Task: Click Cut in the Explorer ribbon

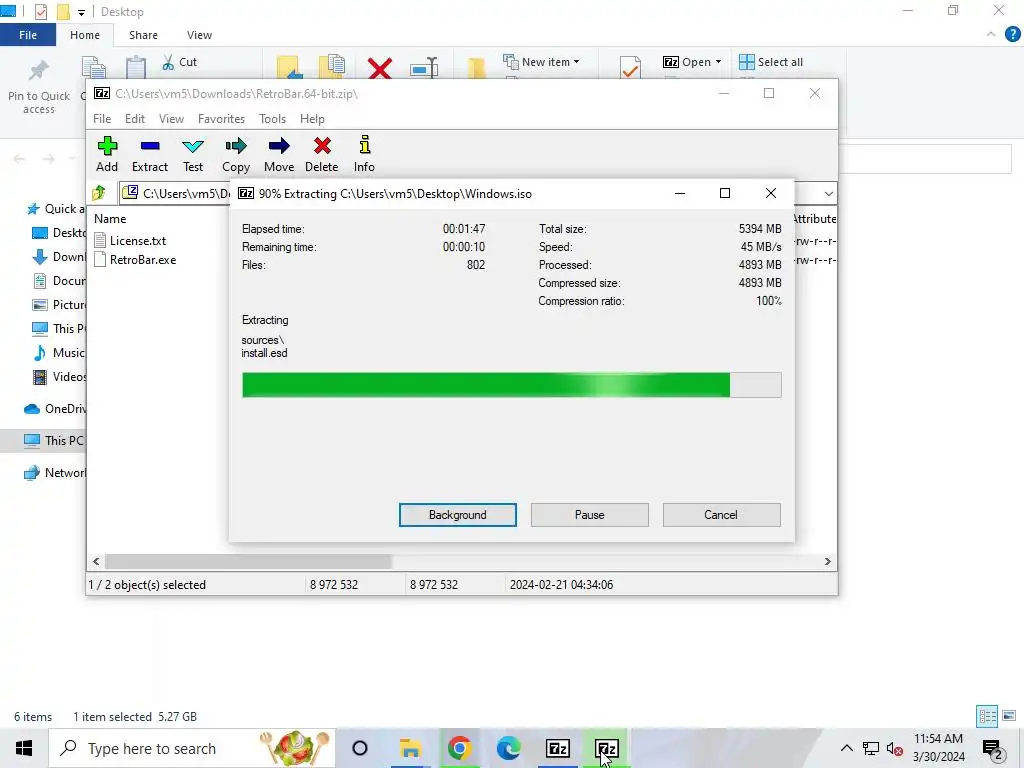Action: pyautogui.click(x=180, y=62)
